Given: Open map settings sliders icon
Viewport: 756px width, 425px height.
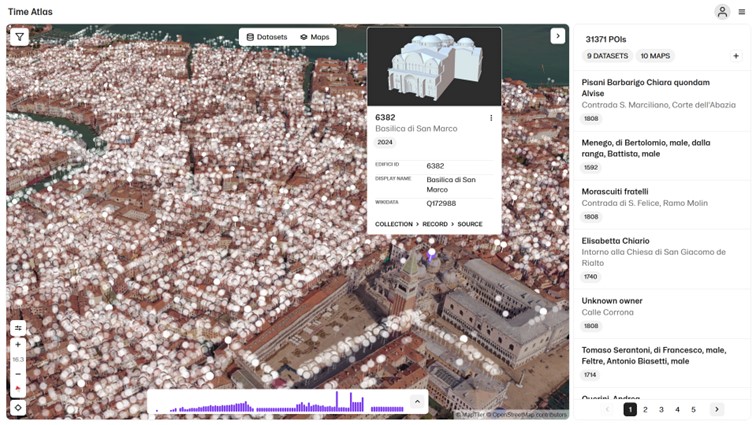Looking at the screenshot, I should click(18, 328).
